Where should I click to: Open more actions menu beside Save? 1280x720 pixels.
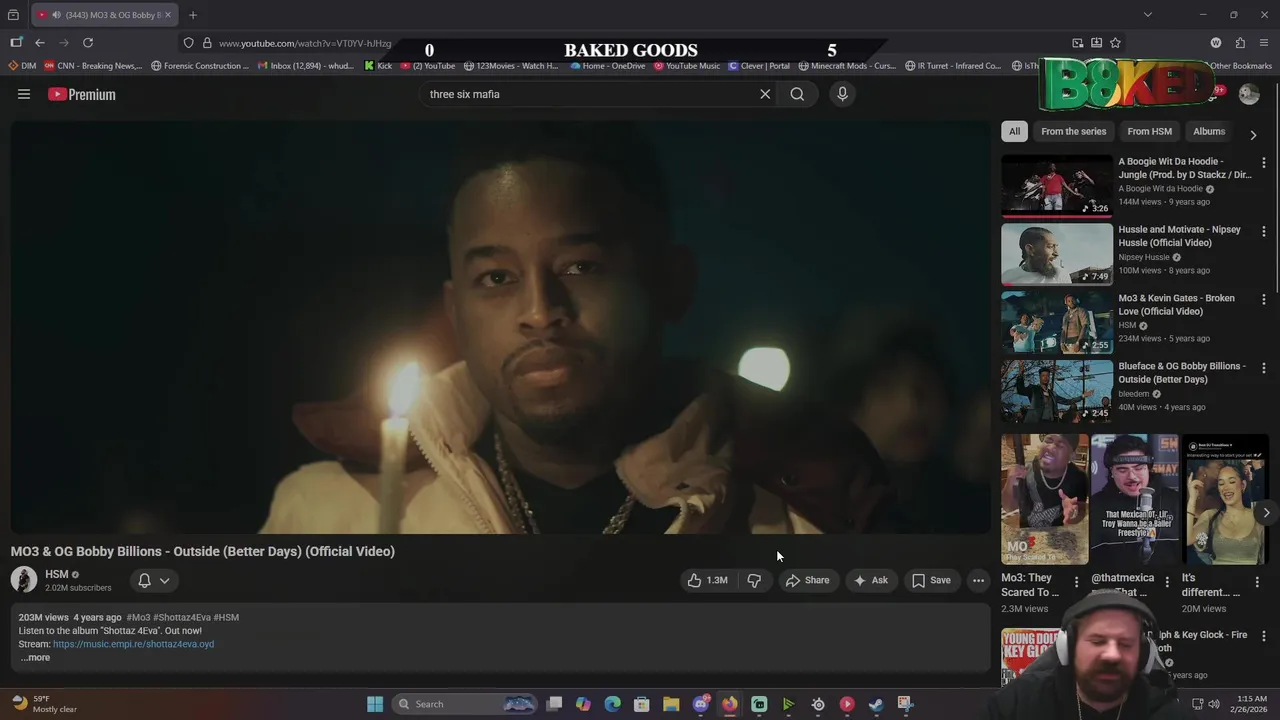click(978, 580)
